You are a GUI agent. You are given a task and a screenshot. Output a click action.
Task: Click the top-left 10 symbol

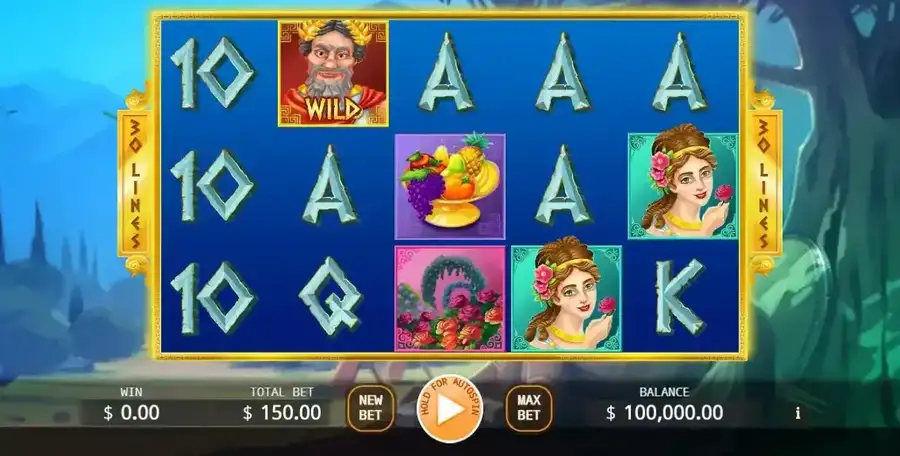pyautogui.click(x=212, y=73)
